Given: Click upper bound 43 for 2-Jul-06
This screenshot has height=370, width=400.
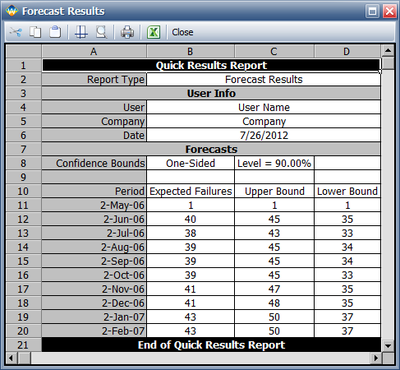Looking at the screenshot, I should pyautogui.click(x=274, y=233).
